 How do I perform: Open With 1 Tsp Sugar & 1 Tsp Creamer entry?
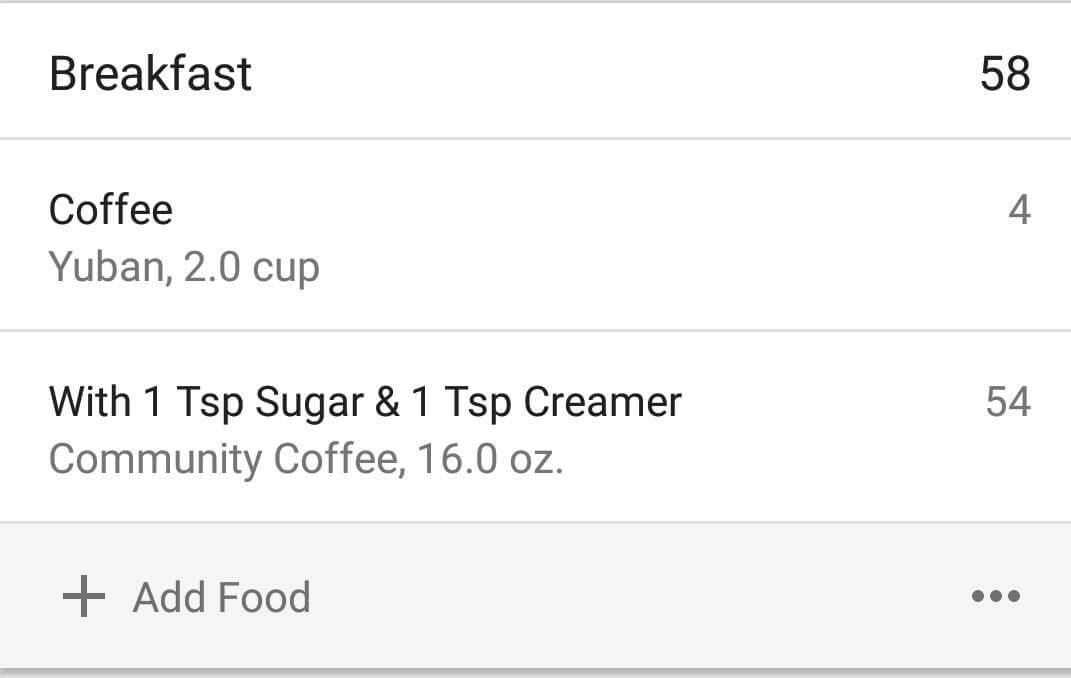coord(536,427)
